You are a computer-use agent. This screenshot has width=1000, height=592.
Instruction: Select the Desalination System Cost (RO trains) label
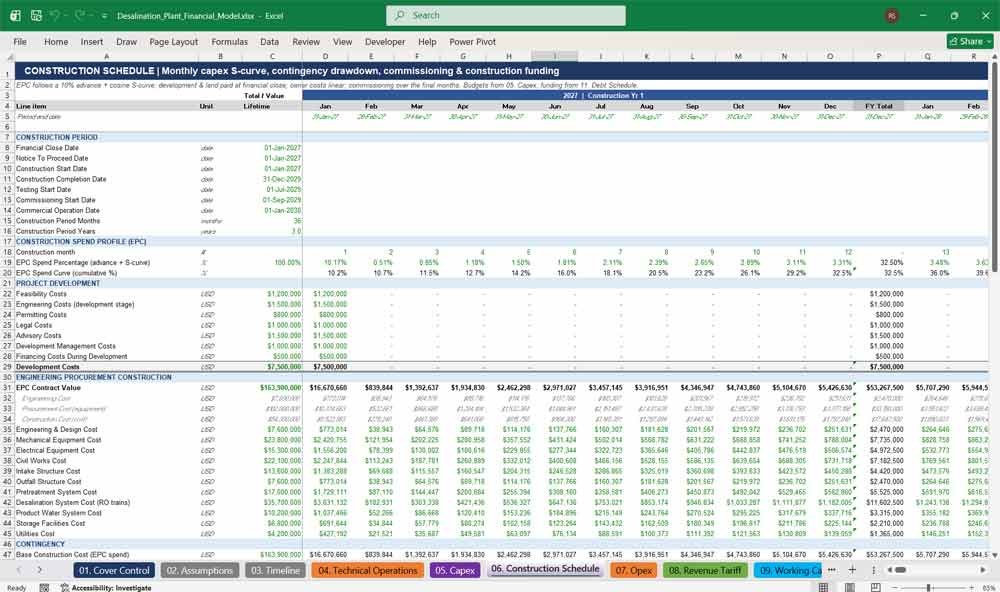(x=73, y=503)
